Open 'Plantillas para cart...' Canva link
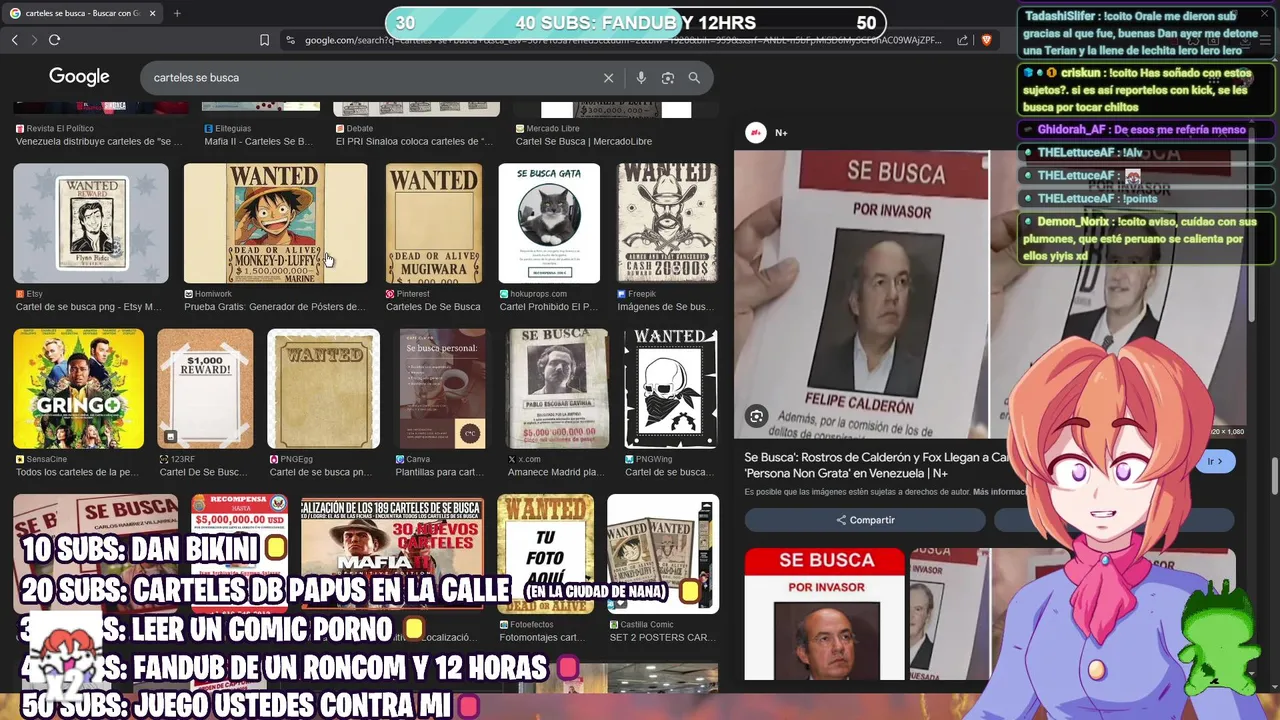 click(x=440, y=472)
